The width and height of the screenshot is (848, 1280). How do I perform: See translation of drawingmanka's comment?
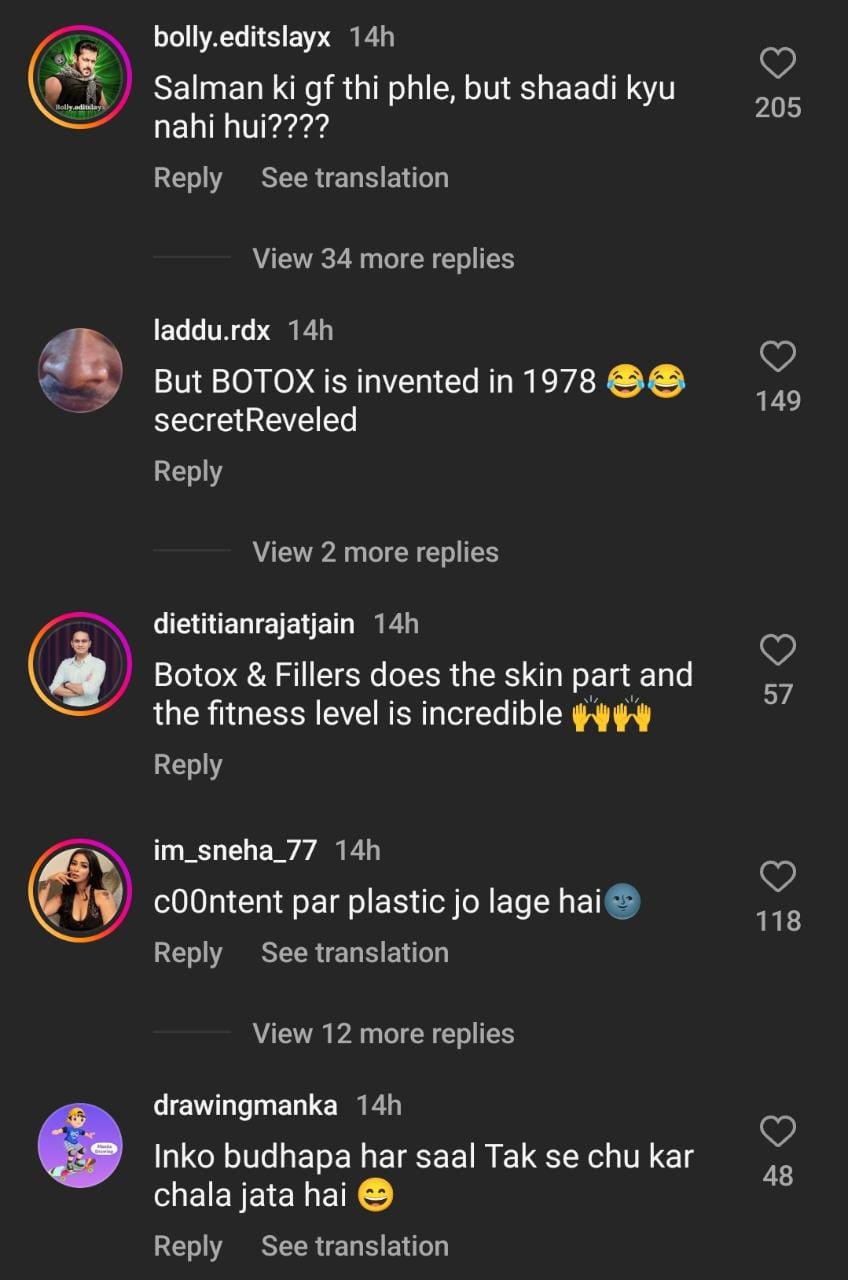[354, 1246]
